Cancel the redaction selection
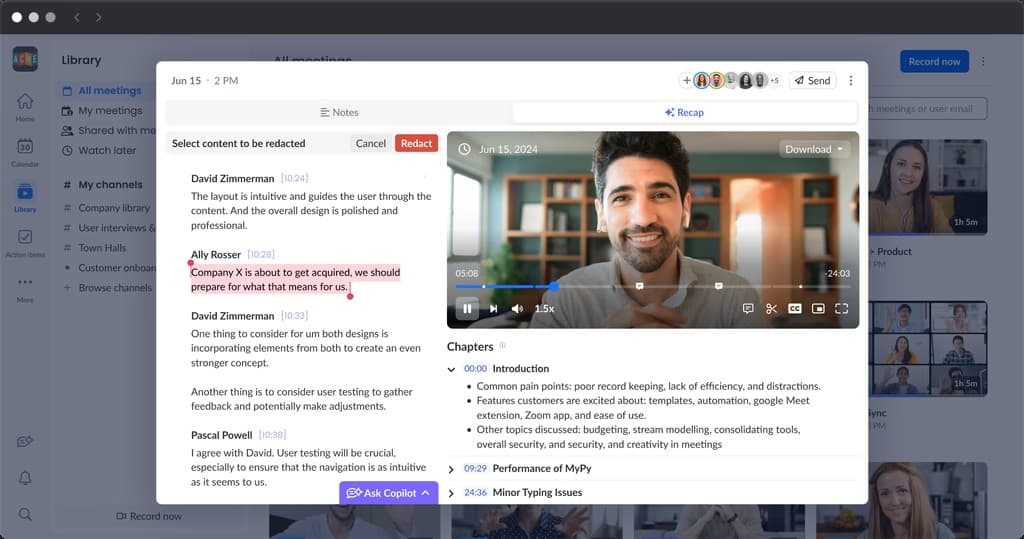This screenshot has height=539, width=1024. [x=370, y=143]
